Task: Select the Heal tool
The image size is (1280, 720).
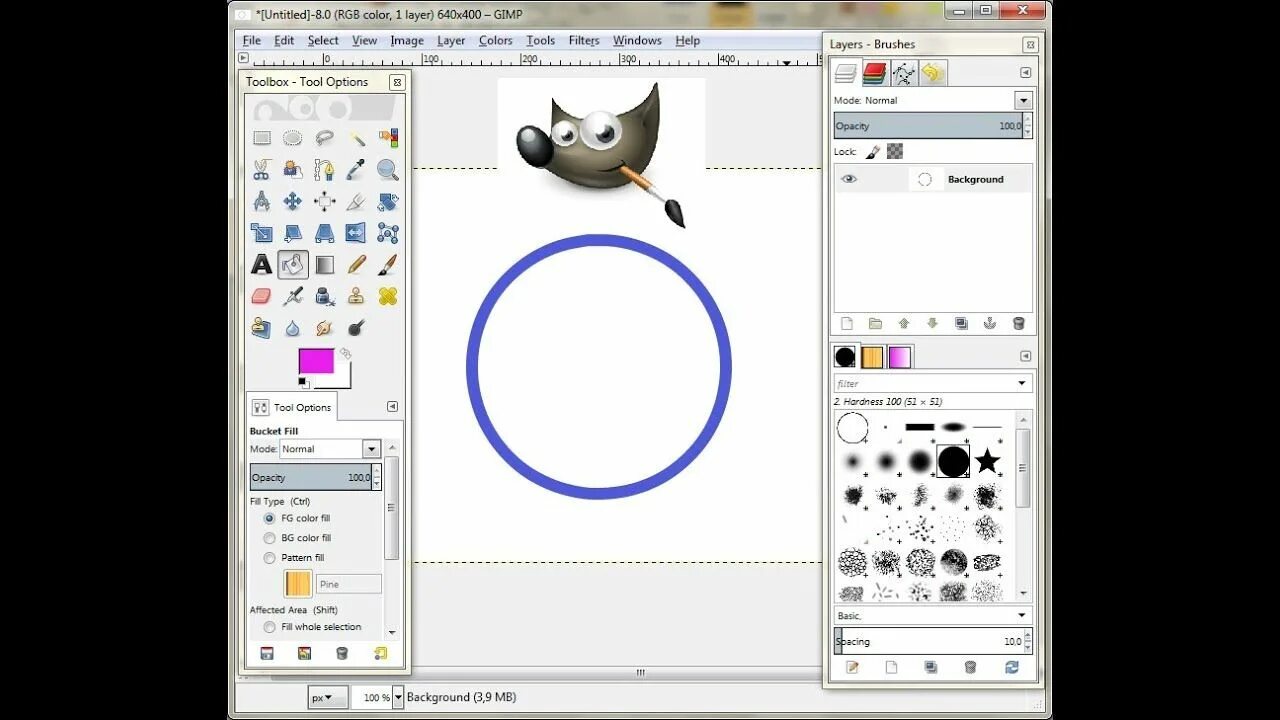Action: [388, 296]
